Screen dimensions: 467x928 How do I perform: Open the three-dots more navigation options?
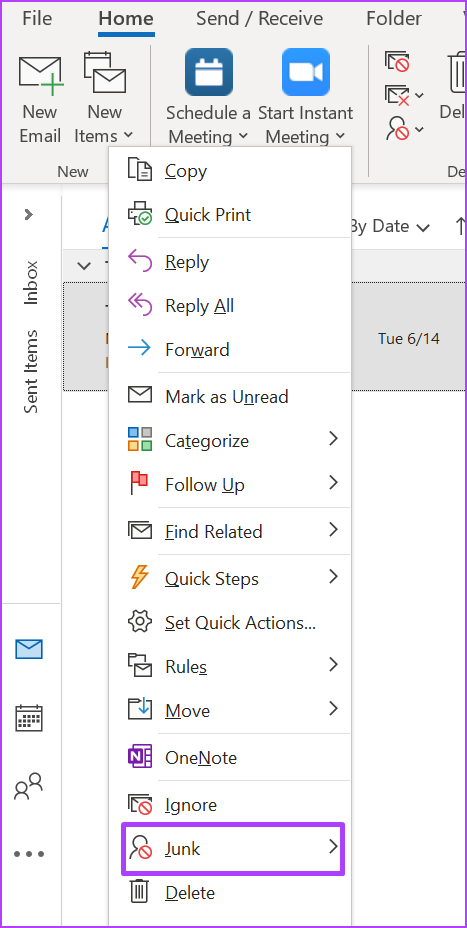(x=29, y=854)
